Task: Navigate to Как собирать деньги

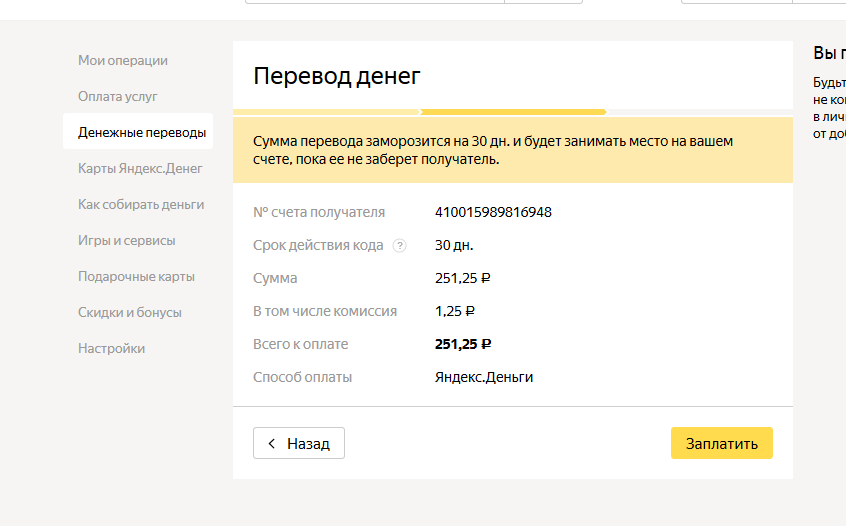Action: coord(141,204)
